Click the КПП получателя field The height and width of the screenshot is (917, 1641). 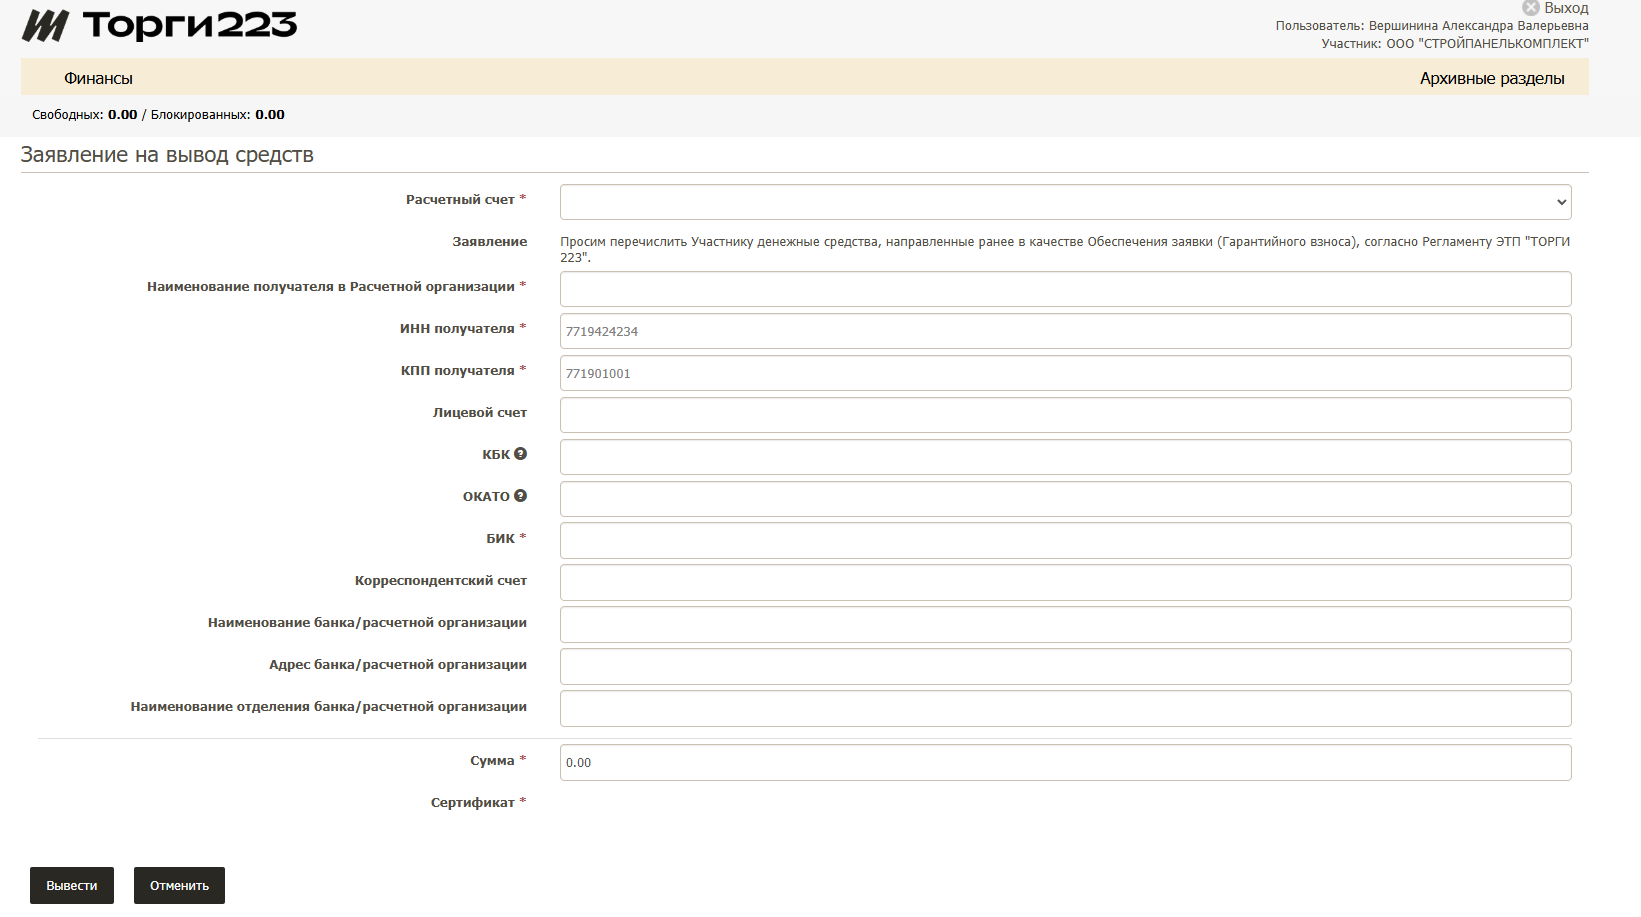coord(1065,373)
